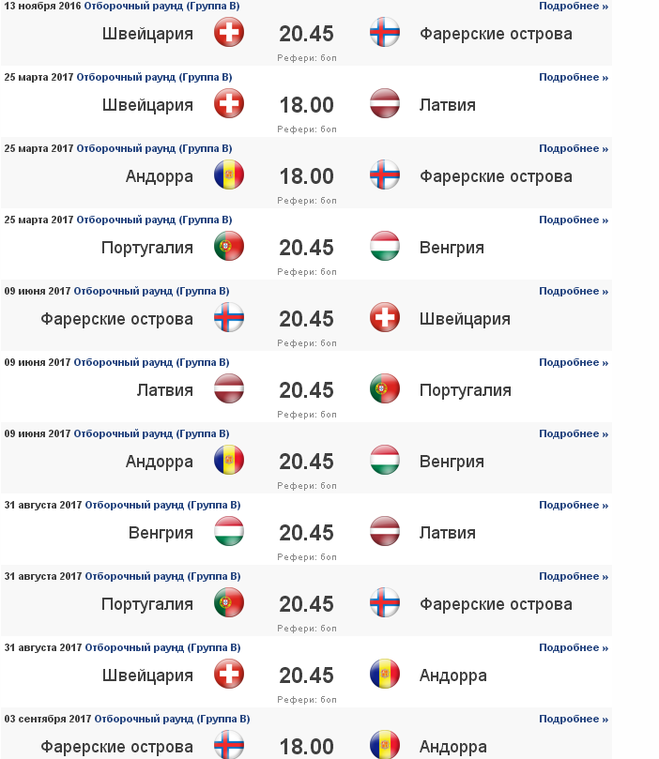Open Подробнее for Латвия–Португалия match

click(x=573, y=362)
